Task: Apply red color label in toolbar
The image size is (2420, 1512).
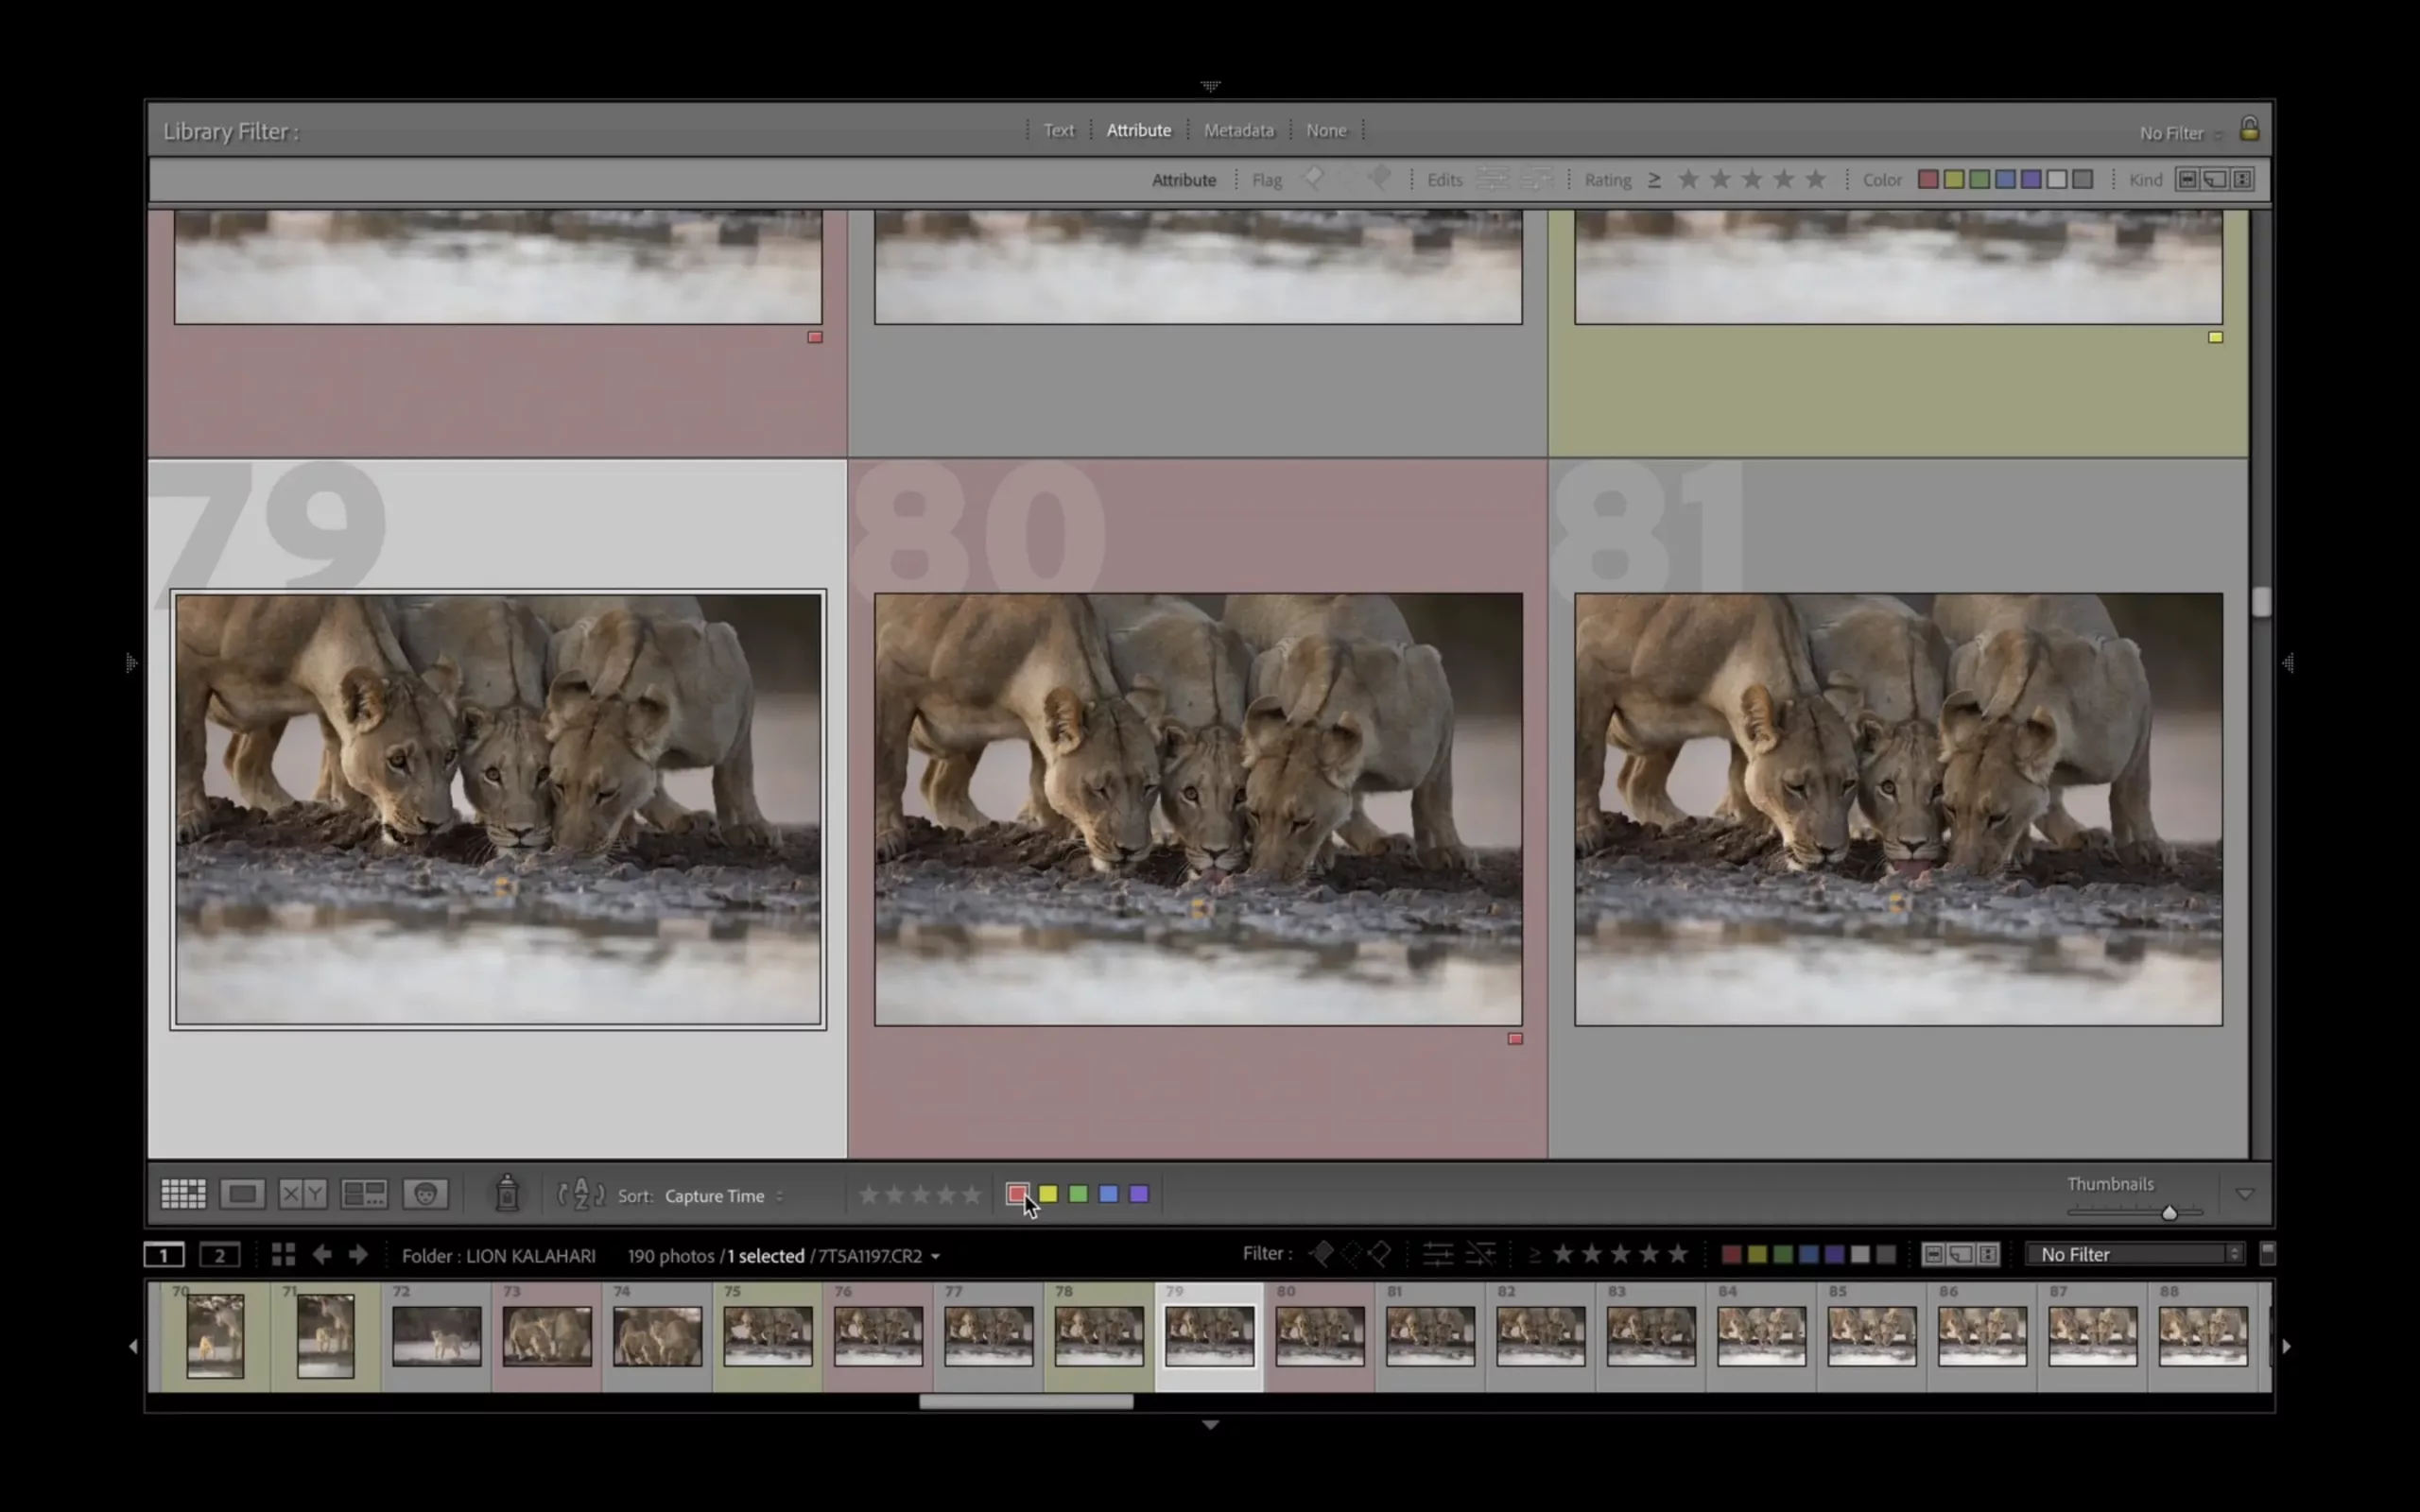Action: pyautogui.click(x=1017, y=1193)
